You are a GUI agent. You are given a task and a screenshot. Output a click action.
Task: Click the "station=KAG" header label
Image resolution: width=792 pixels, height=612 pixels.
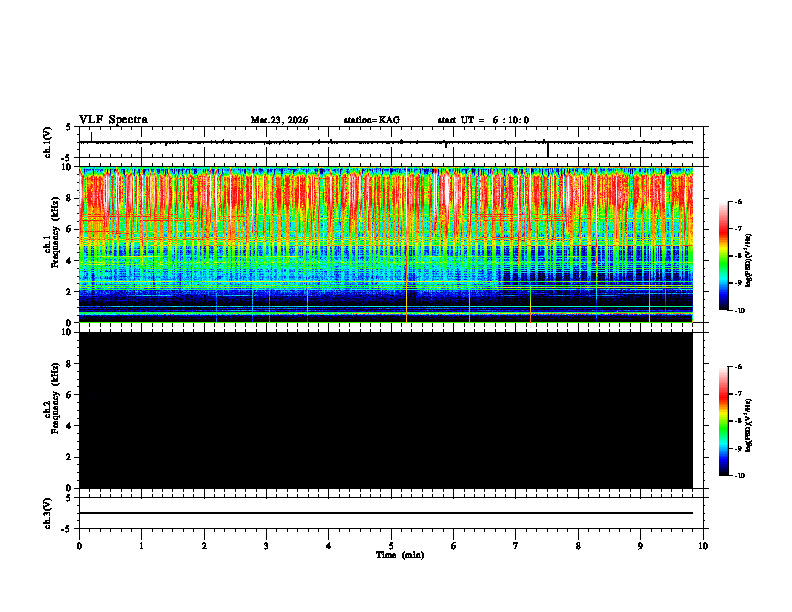372,120
